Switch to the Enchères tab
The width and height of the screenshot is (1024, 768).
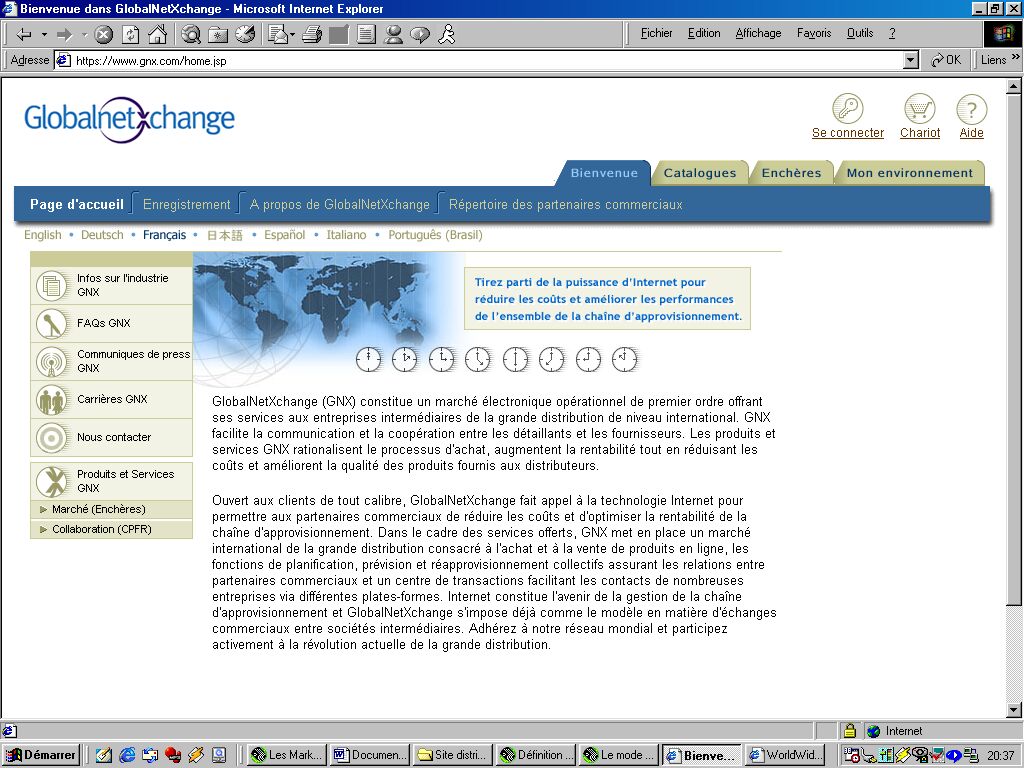coord(791,173)
